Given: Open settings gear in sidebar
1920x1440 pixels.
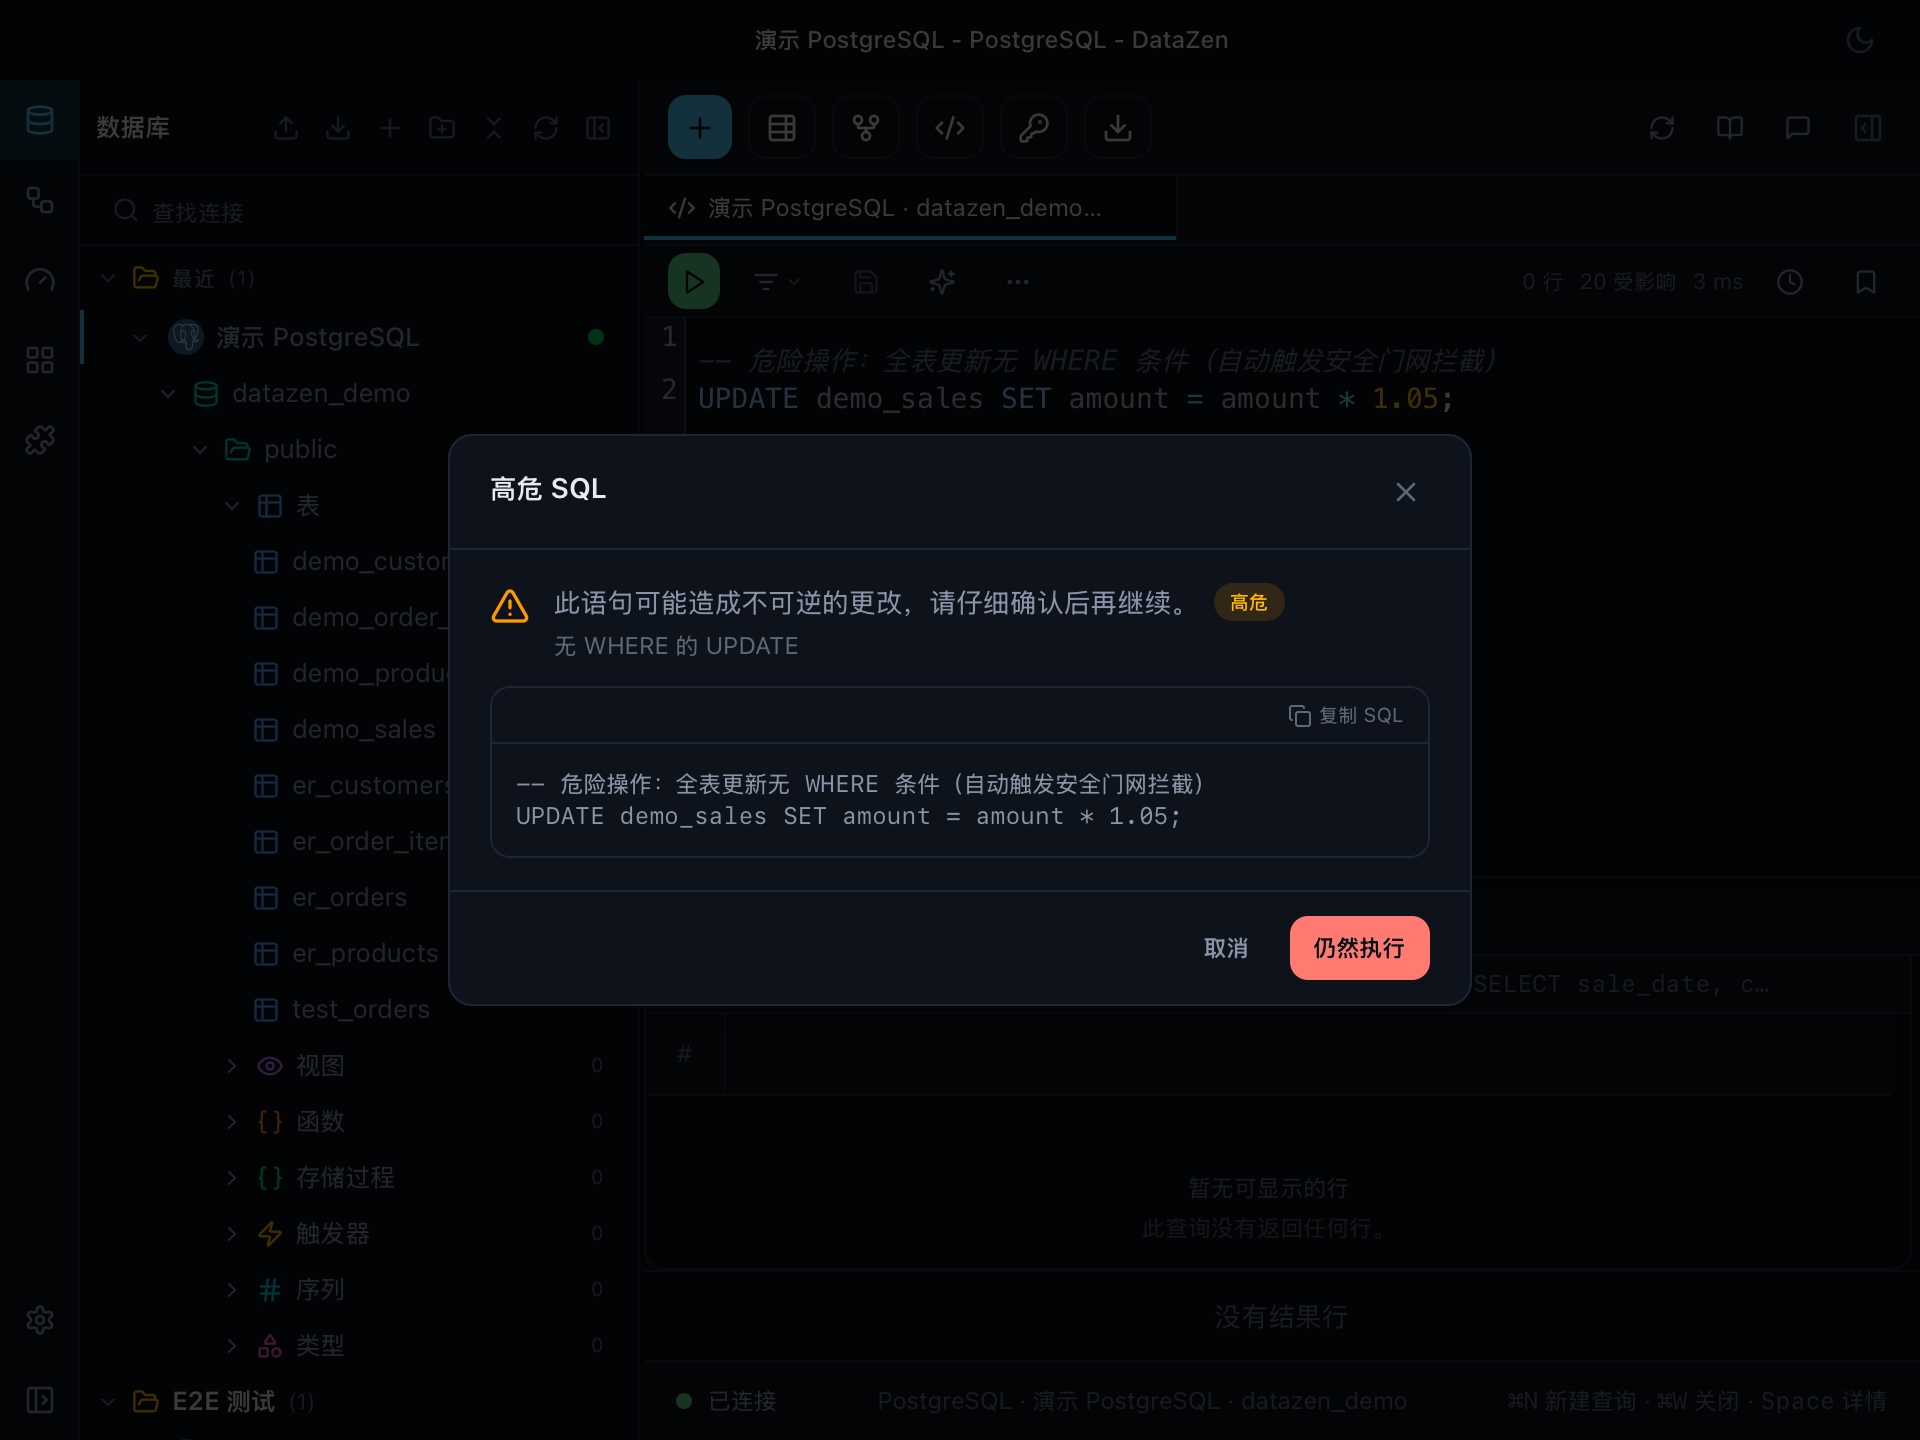Looking at the screenshot, I should pyautogui.click(x=40, y=1320).
